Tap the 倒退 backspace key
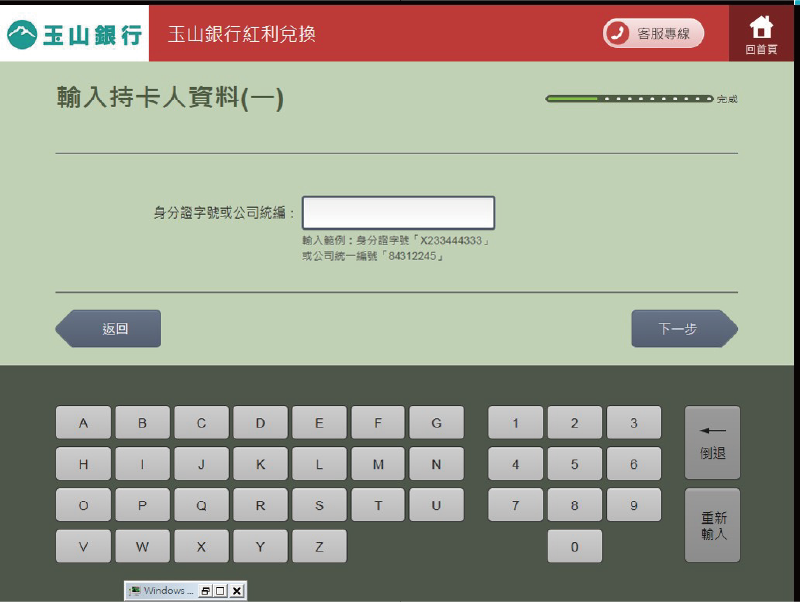This screenshot has width=800, height=602. (x=712, y=442)
